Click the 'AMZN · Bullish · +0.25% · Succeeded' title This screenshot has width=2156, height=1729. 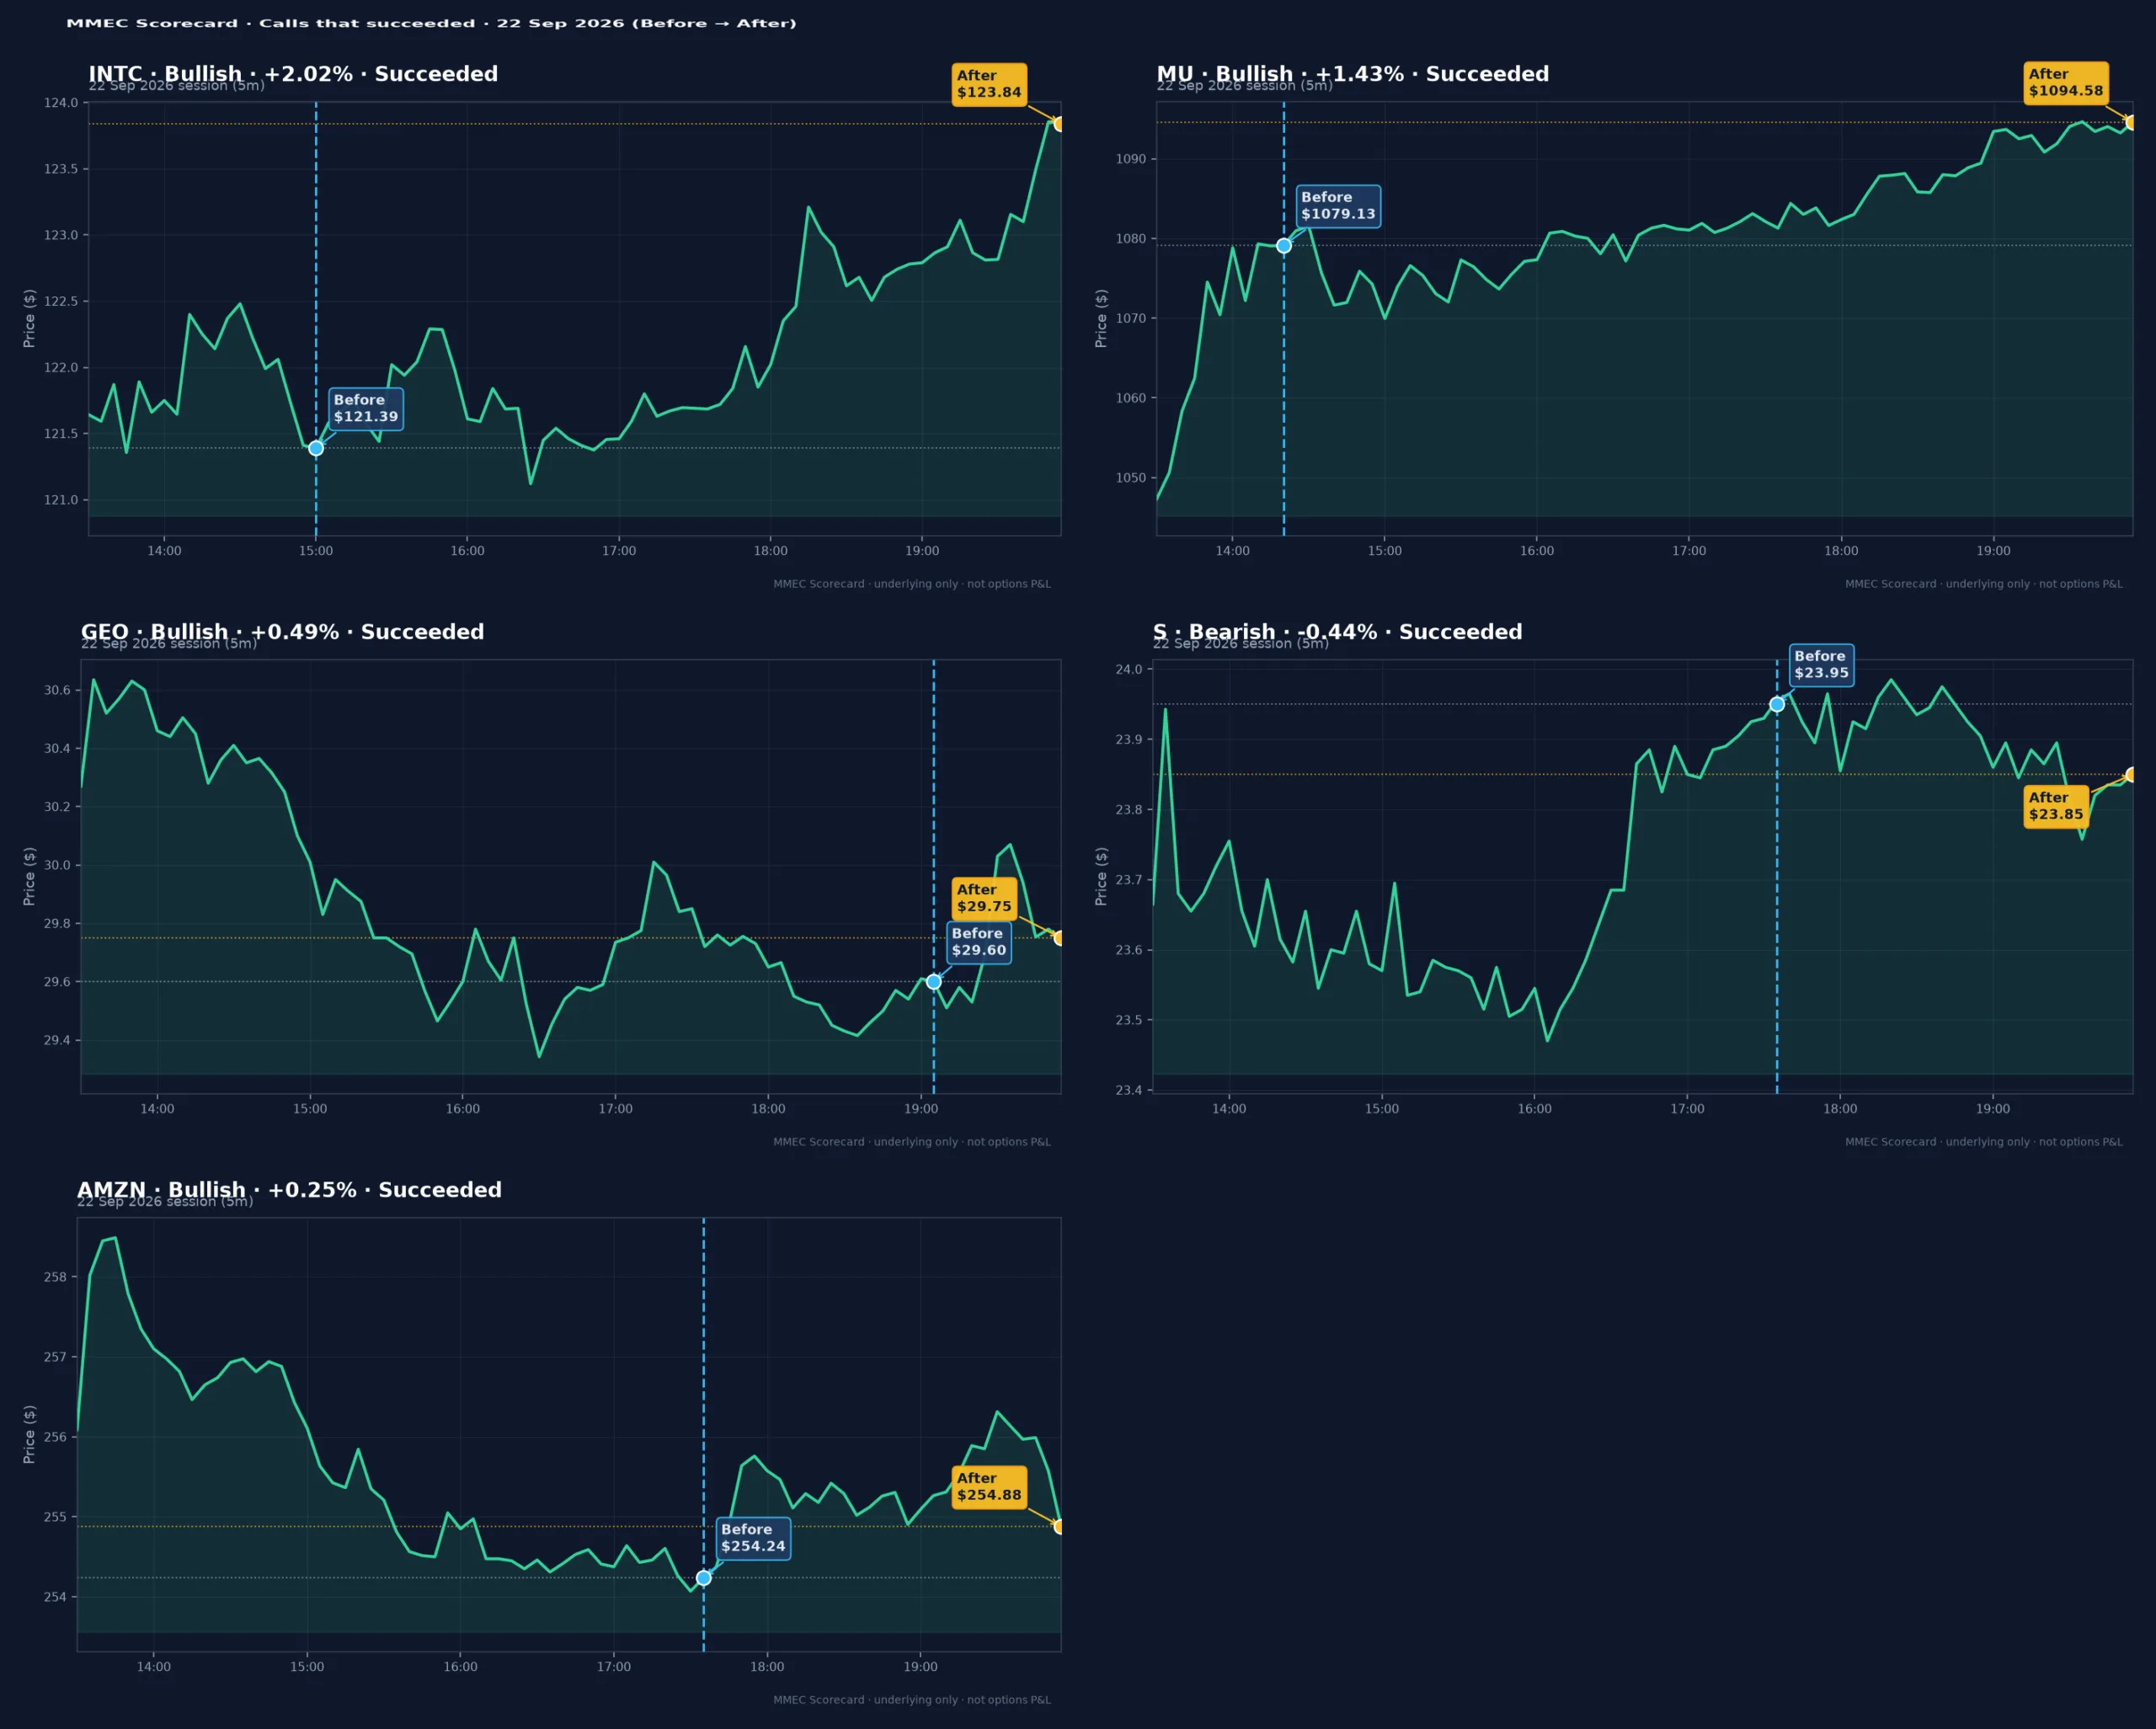290,1190
